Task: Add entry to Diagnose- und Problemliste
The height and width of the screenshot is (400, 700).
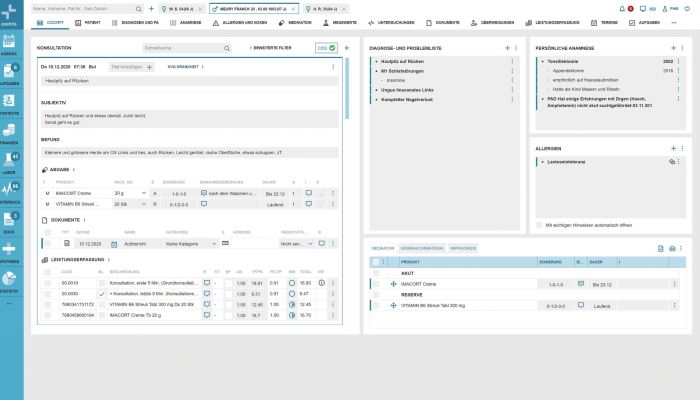Action: [x=507, y=48]
